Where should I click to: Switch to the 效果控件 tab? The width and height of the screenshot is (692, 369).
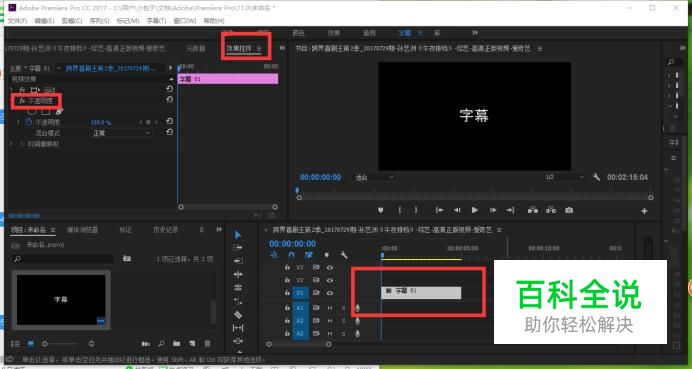pyautogui.click(x=244, y=49)
